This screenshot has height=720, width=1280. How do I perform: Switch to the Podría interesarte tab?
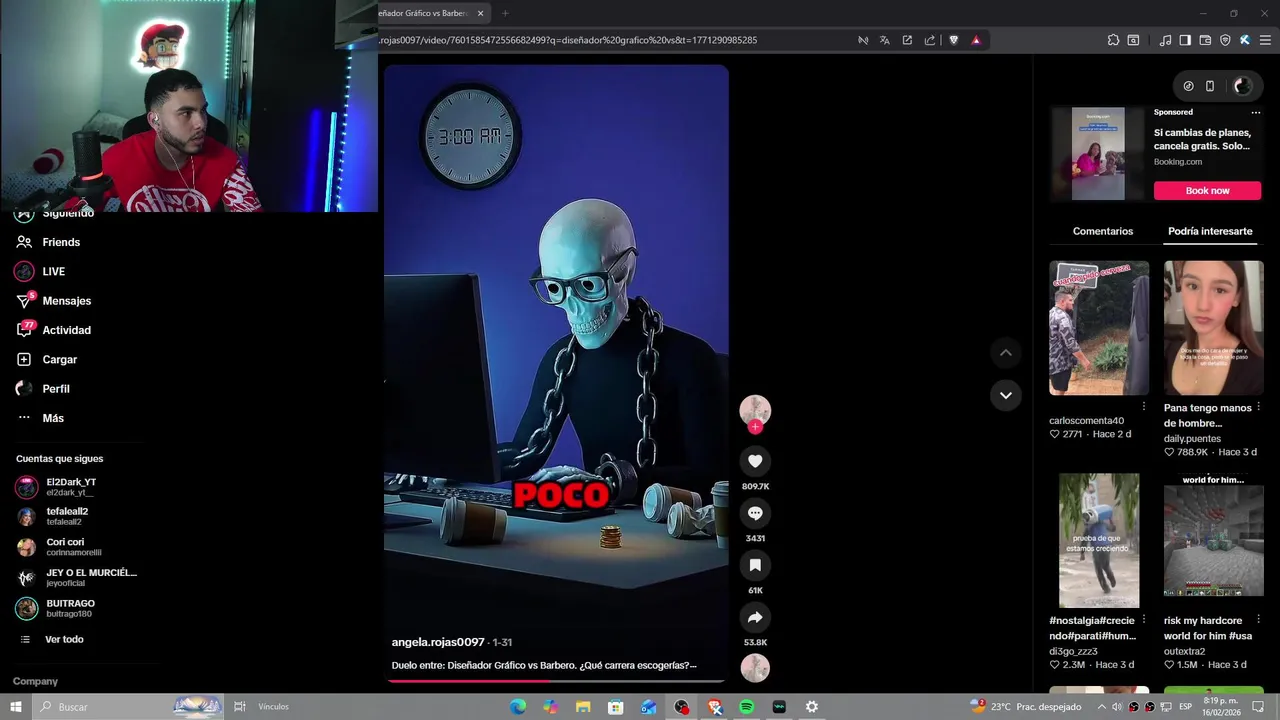point(1210,231)
